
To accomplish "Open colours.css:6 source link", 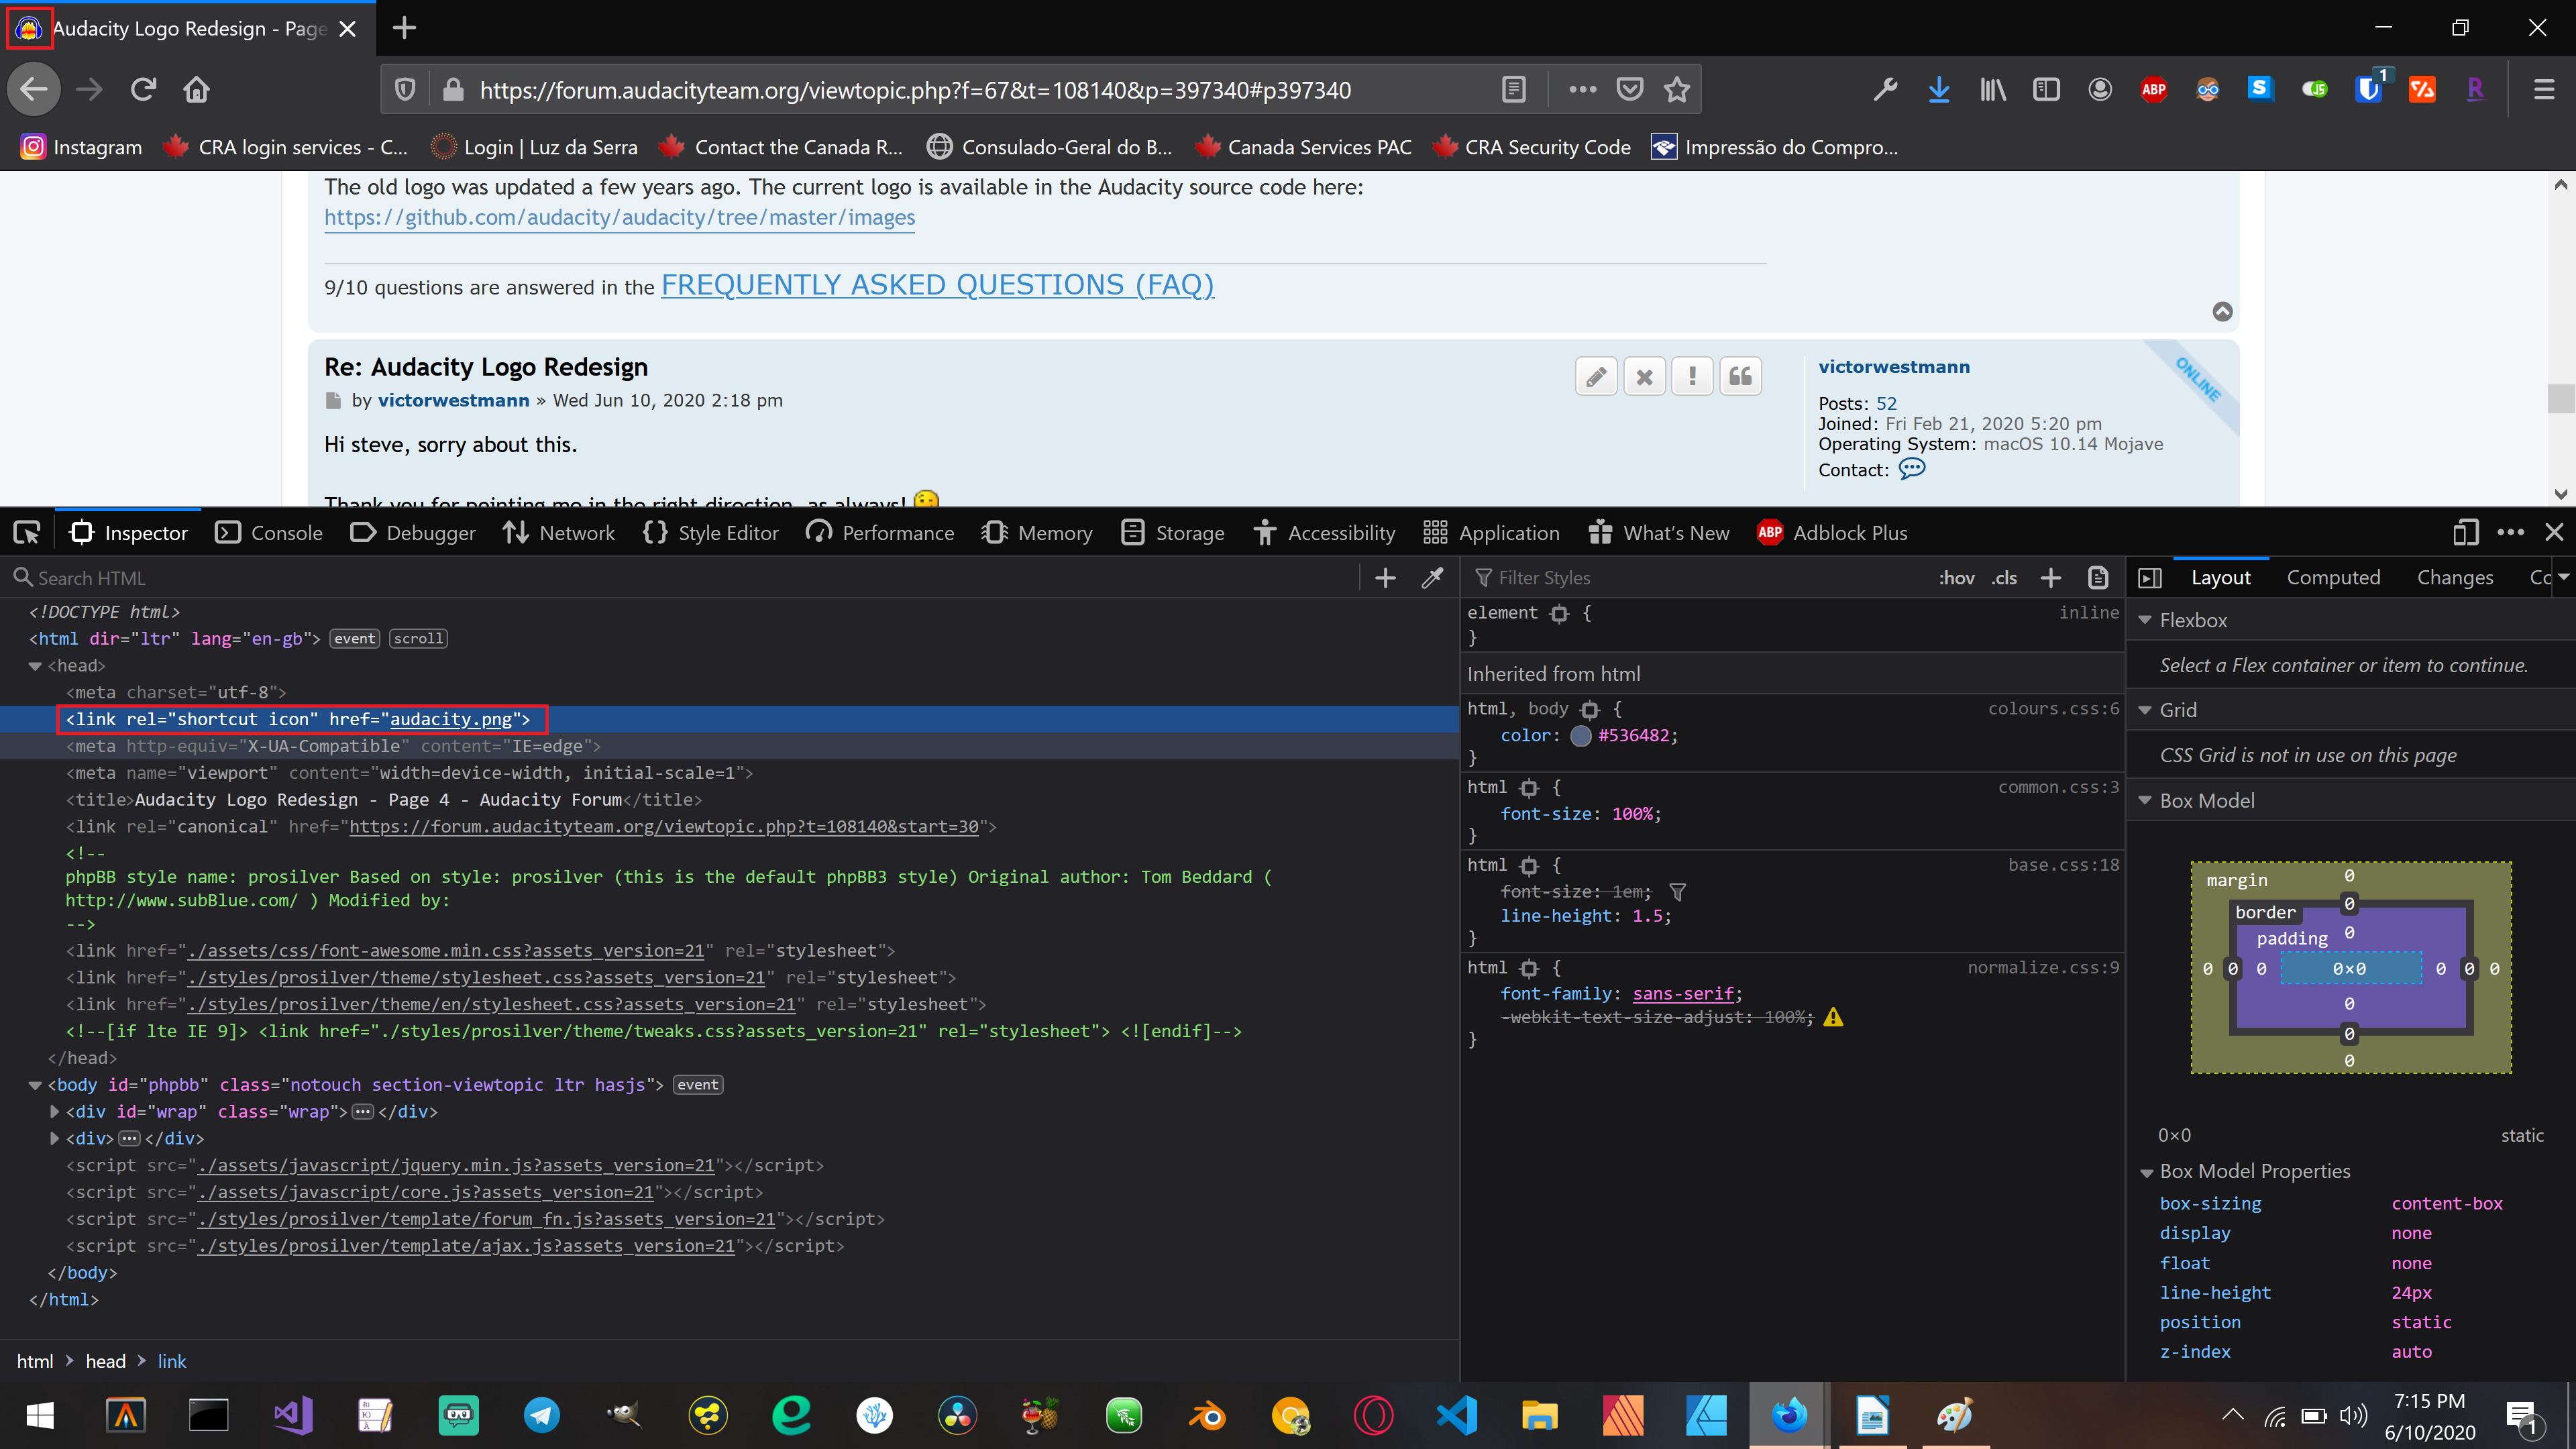I will coord(2053,708).
